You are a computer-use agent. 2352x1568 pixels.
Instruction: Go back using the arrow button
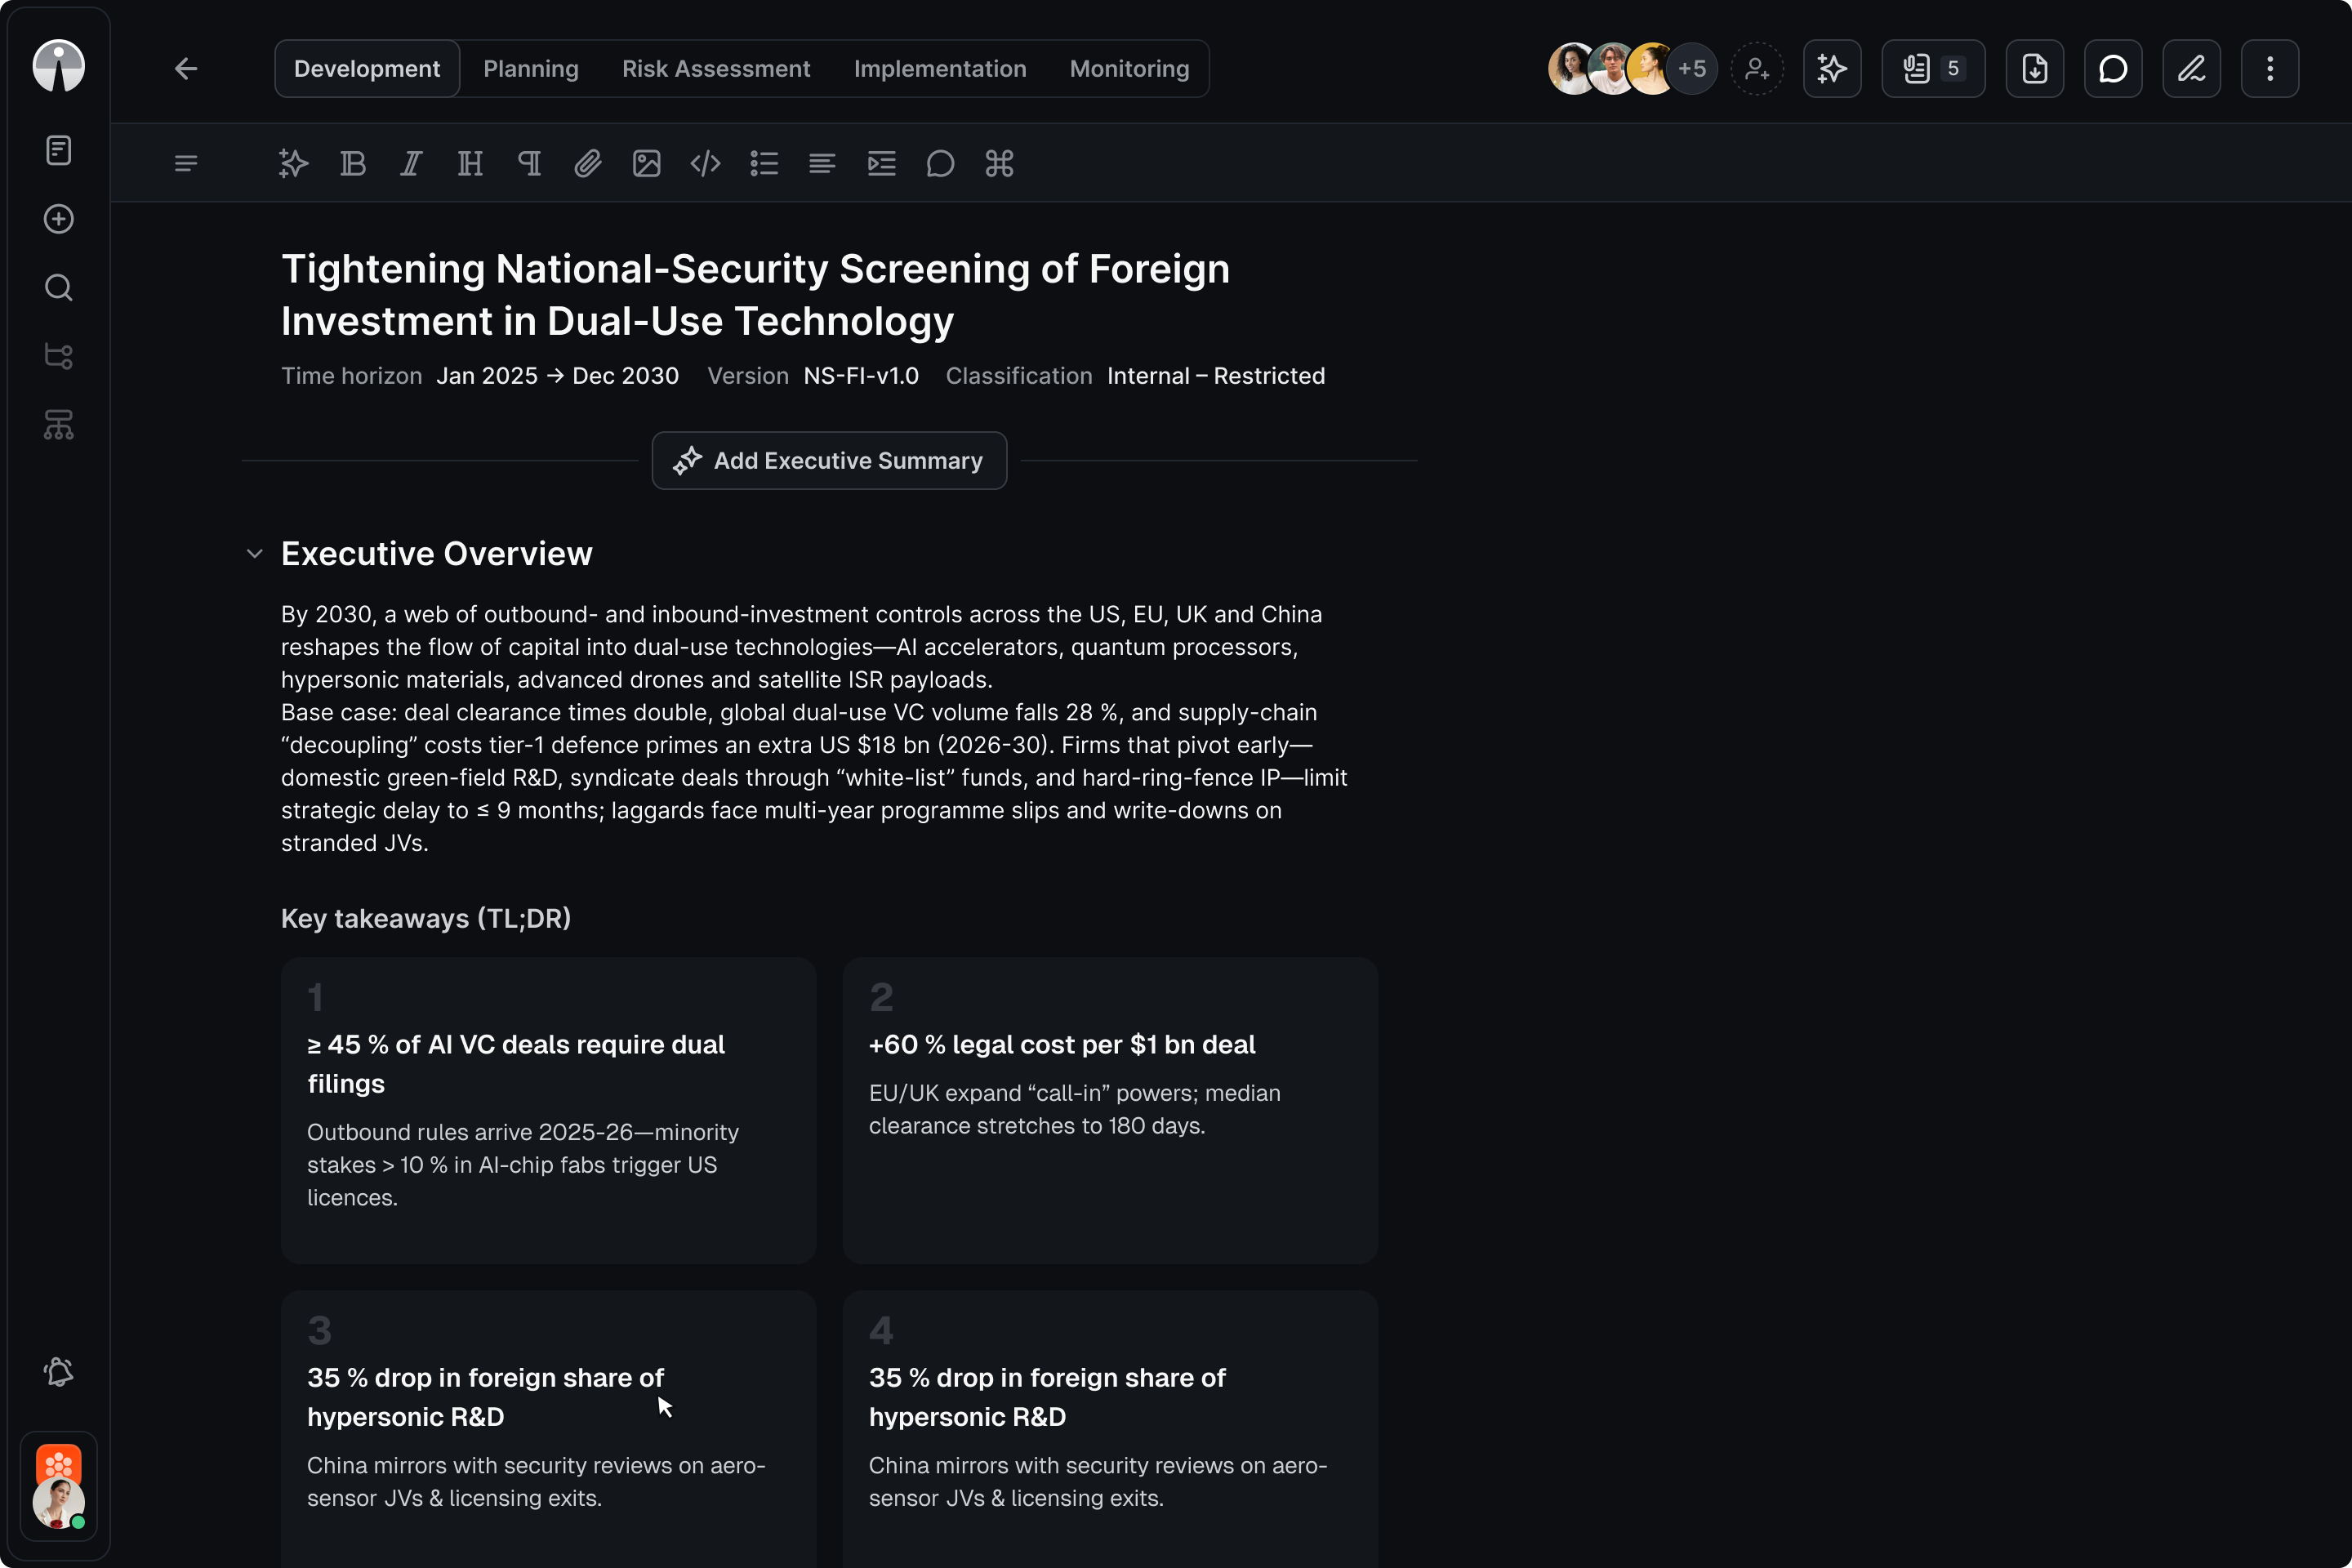[x=186, y=69]
